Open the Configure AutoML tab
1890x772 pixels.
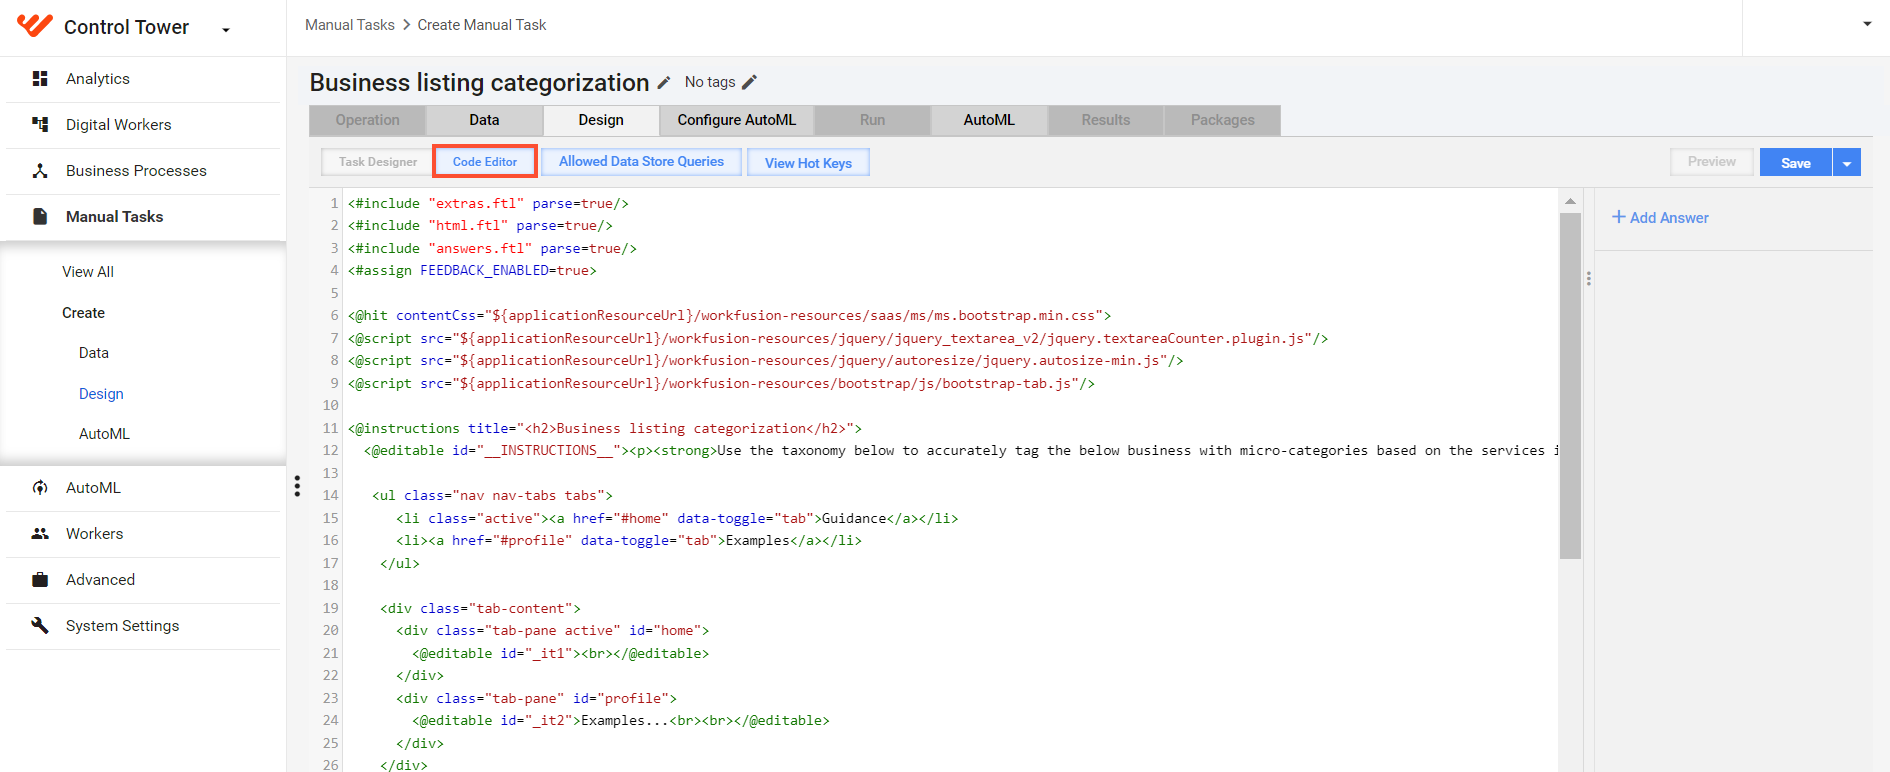tap(737, 120)
